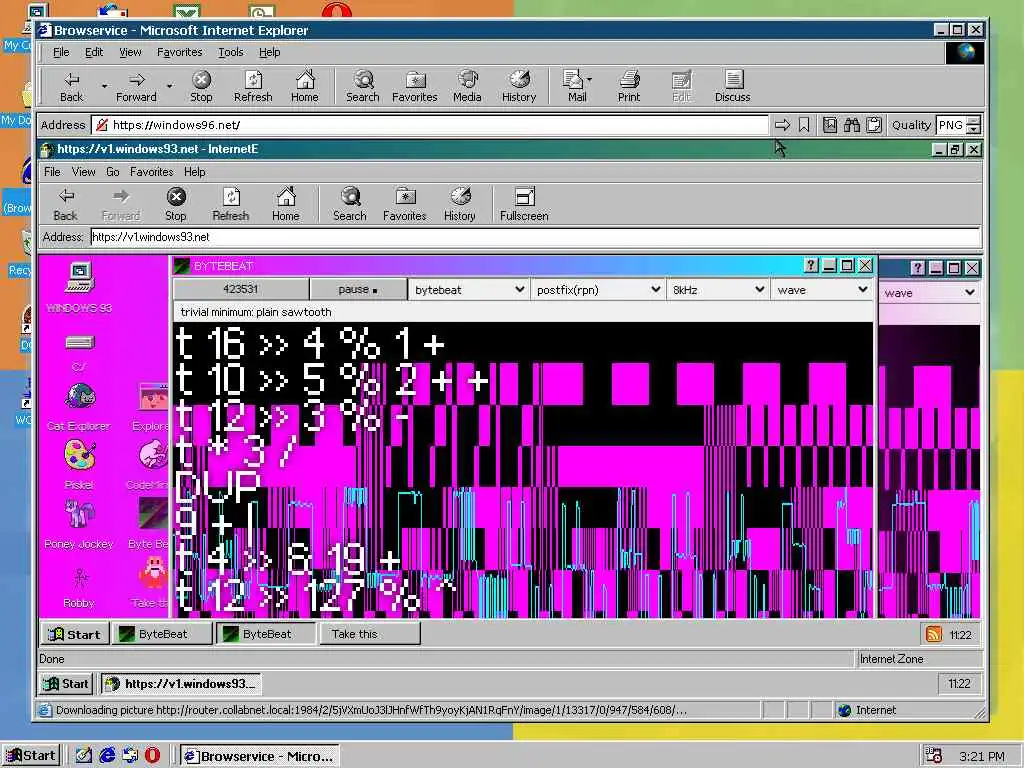1024x768 pixels.
Task: Click Back in the outer Browservice toolbar
Action: coord(71,87)
